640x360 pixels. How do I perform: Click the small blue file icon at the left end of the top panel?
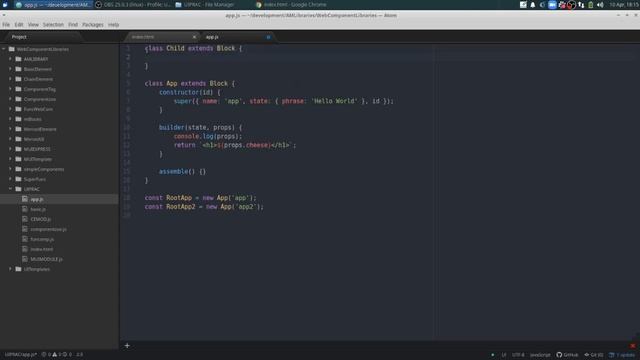pyautogui.click(x=5, y=5)
